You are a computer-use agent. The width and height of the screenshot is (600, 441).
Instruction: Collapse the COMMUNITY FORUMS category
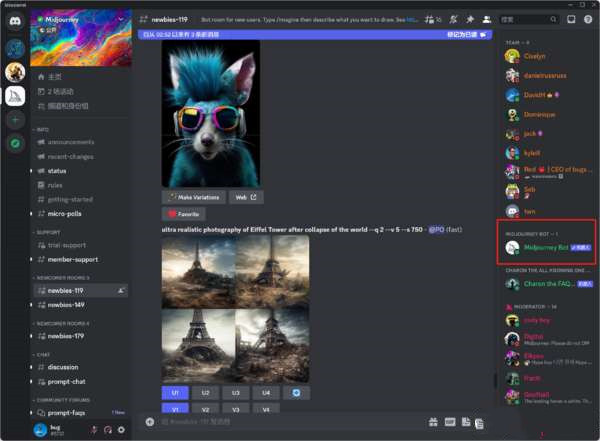pos(61,400)
